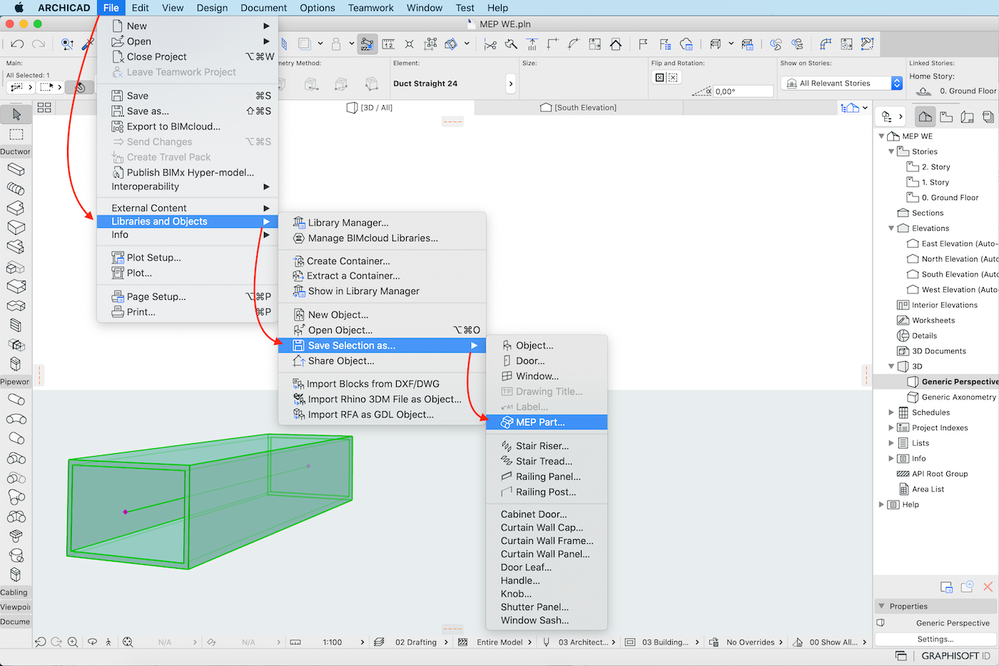
Task: Open the 03 Building... popup in bottom bar
Action: click(663, 642)
